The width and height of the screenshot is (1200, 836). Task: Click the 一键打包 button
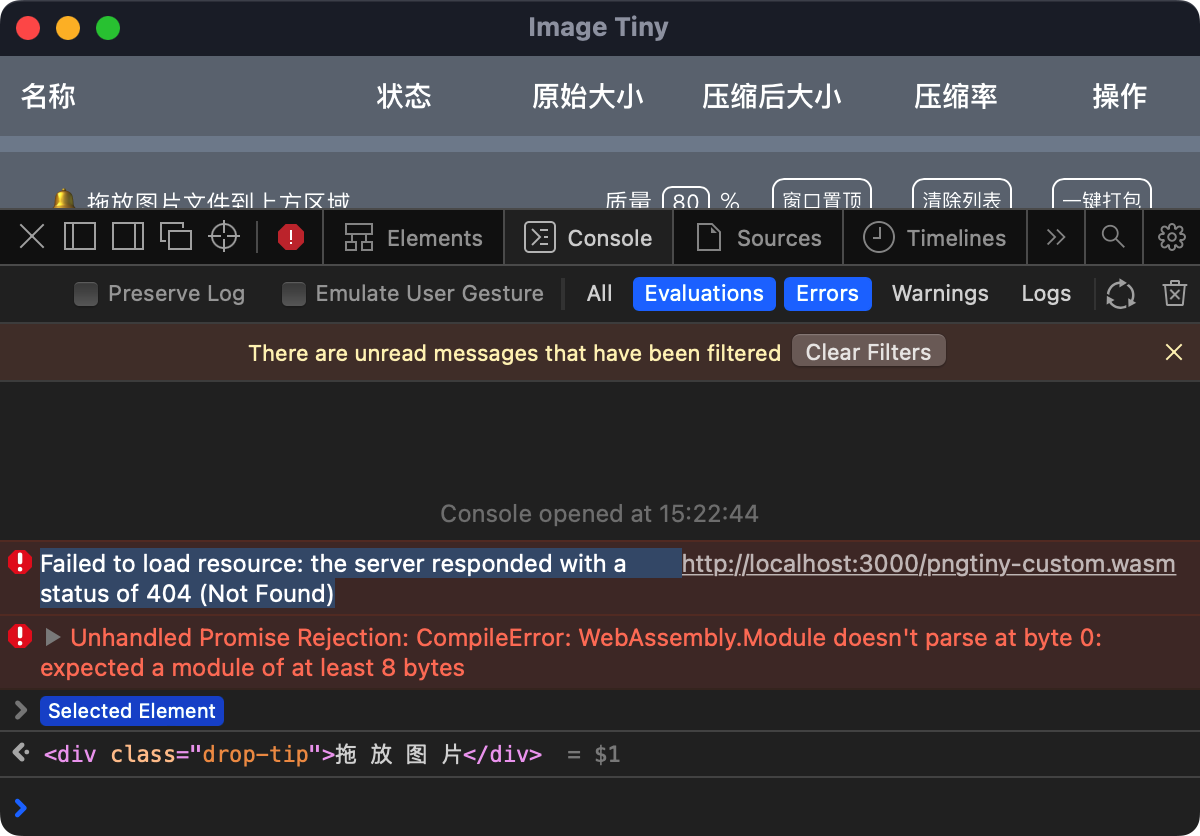pyautogui.click(x=1102, y=196)
